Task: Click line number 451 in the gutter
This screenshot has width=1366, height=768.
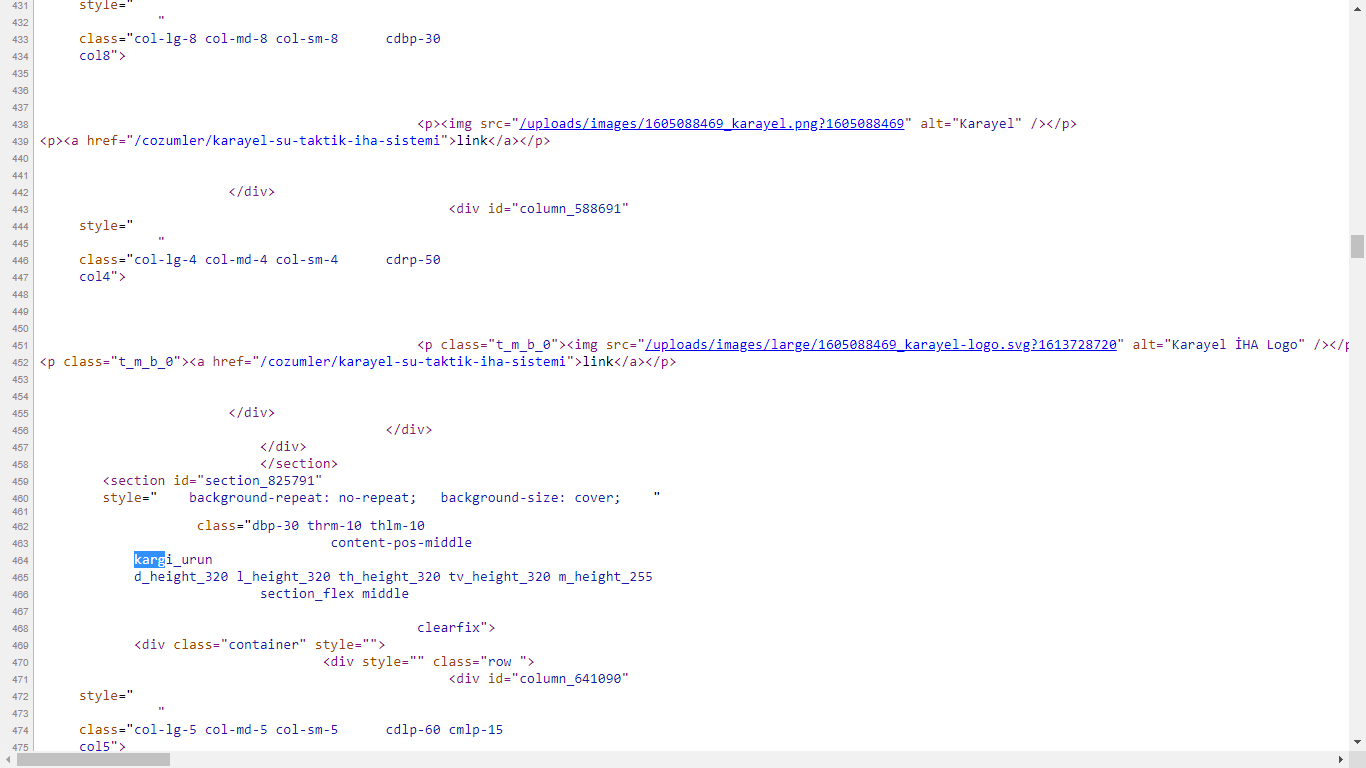Action: 20,345
